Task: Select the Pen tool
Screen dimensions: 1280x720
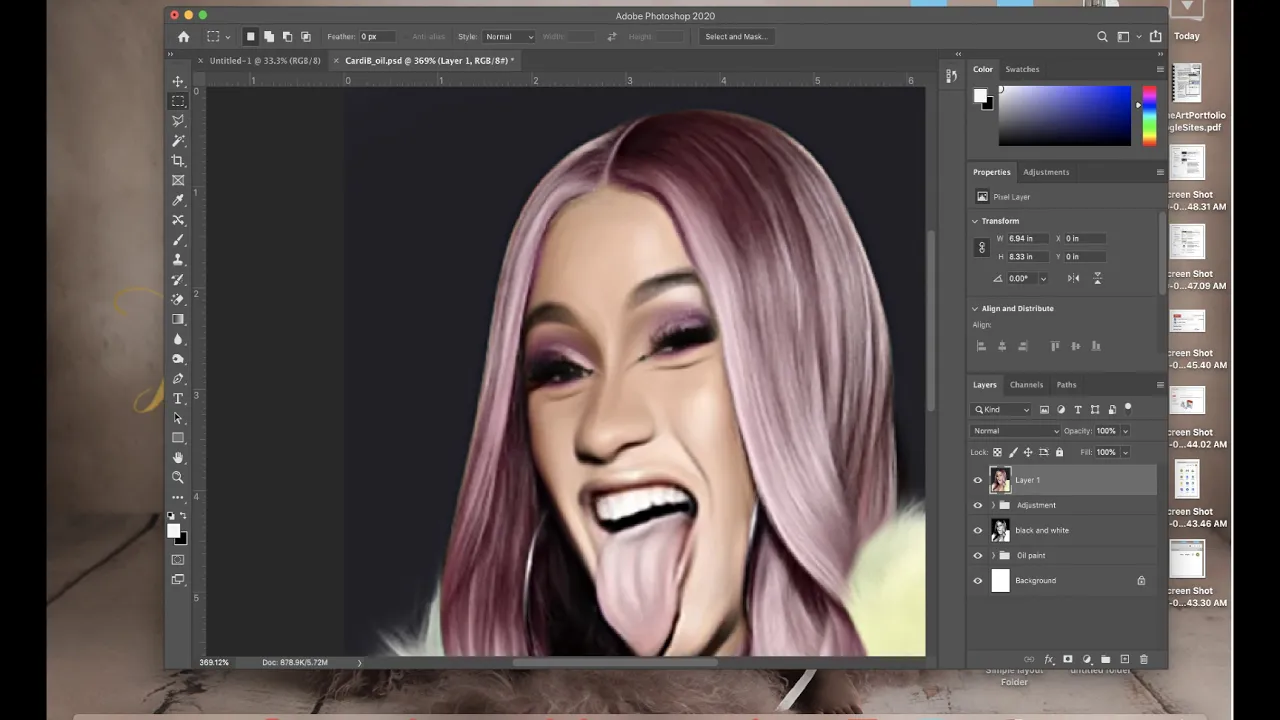Action: click(x=178, y=379)
